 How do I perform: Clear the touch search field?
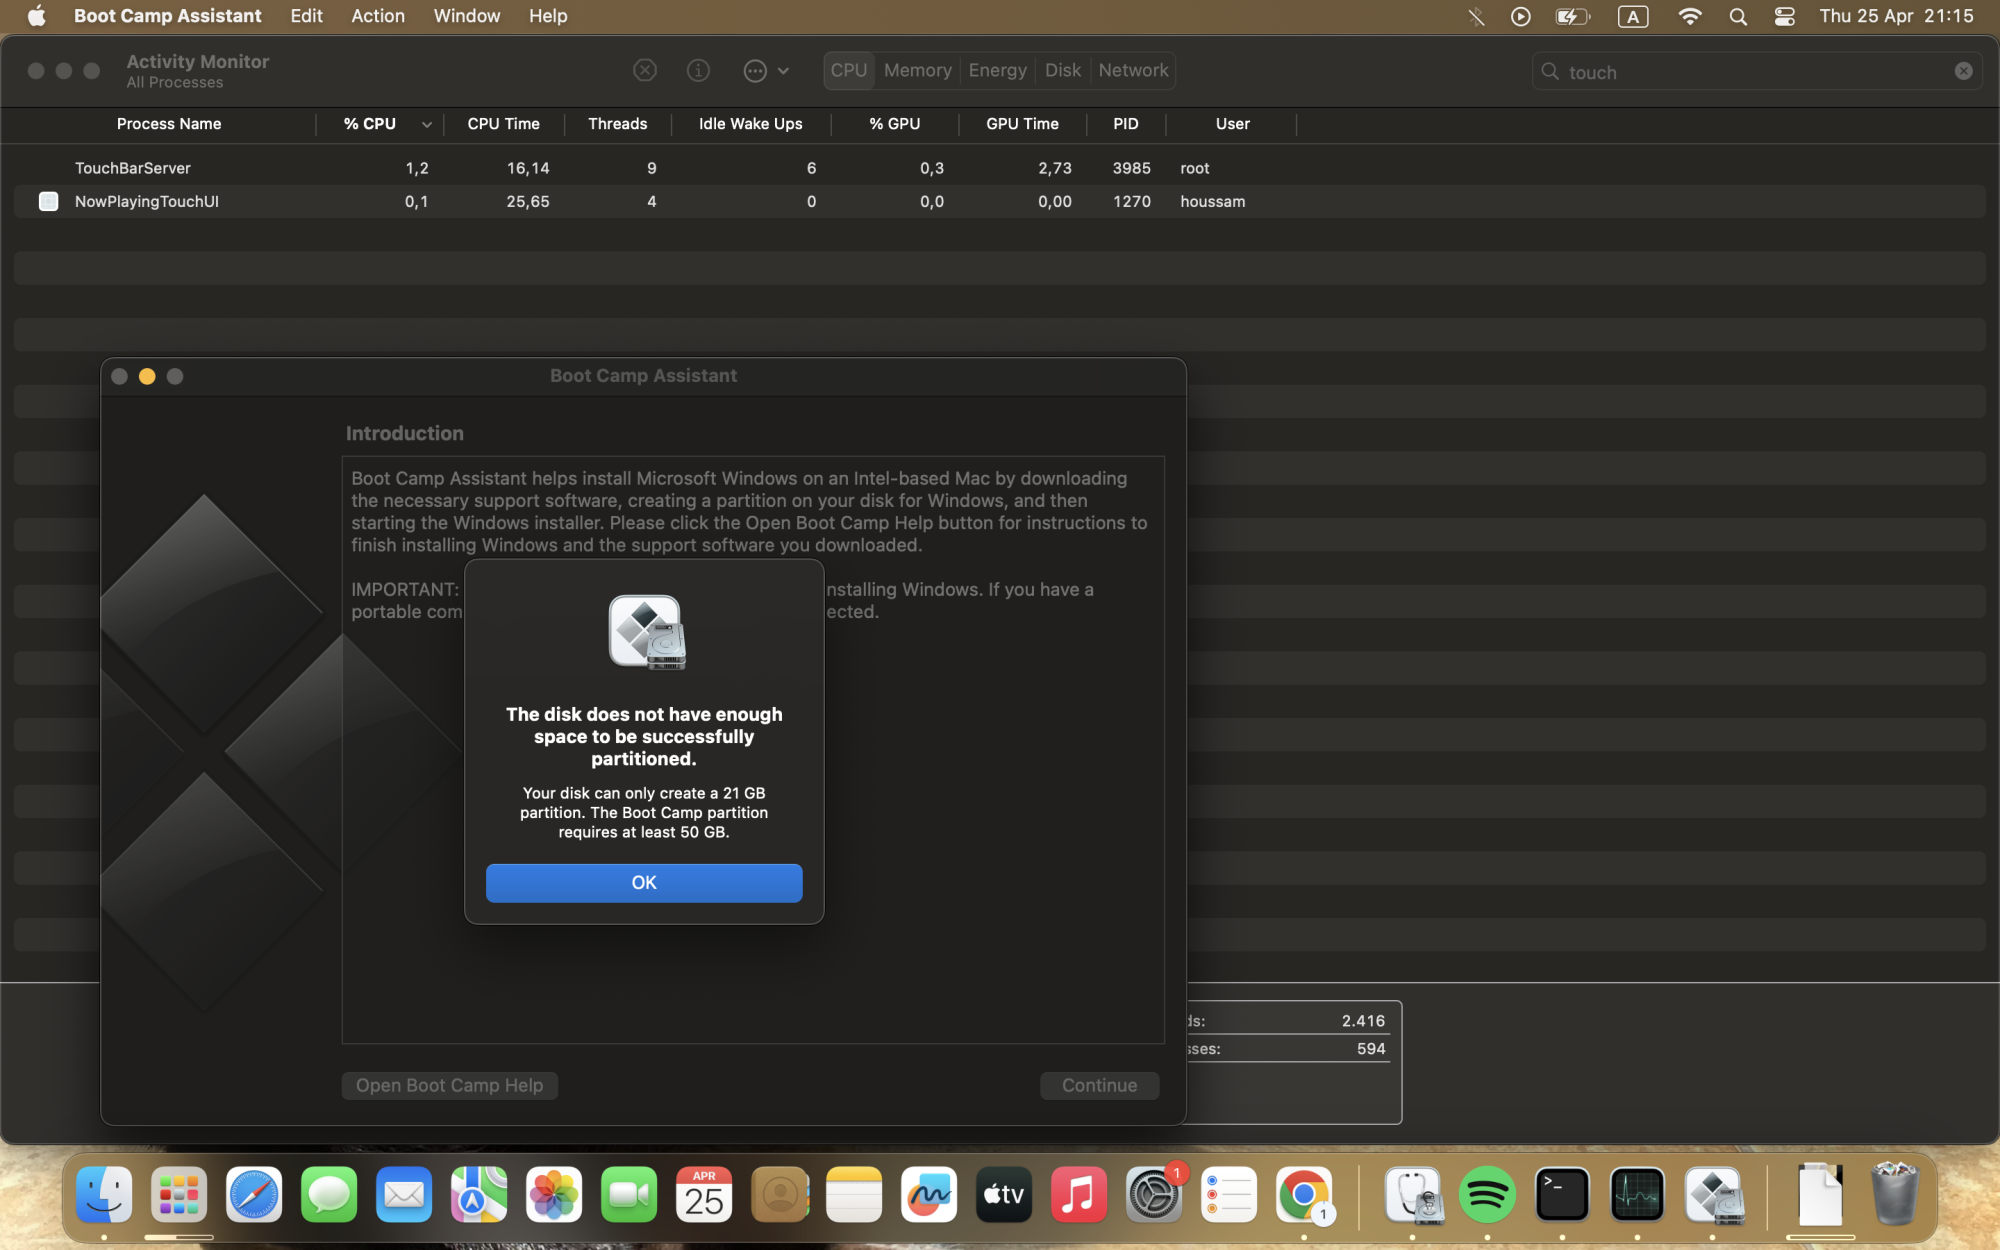pos(1963,71)
